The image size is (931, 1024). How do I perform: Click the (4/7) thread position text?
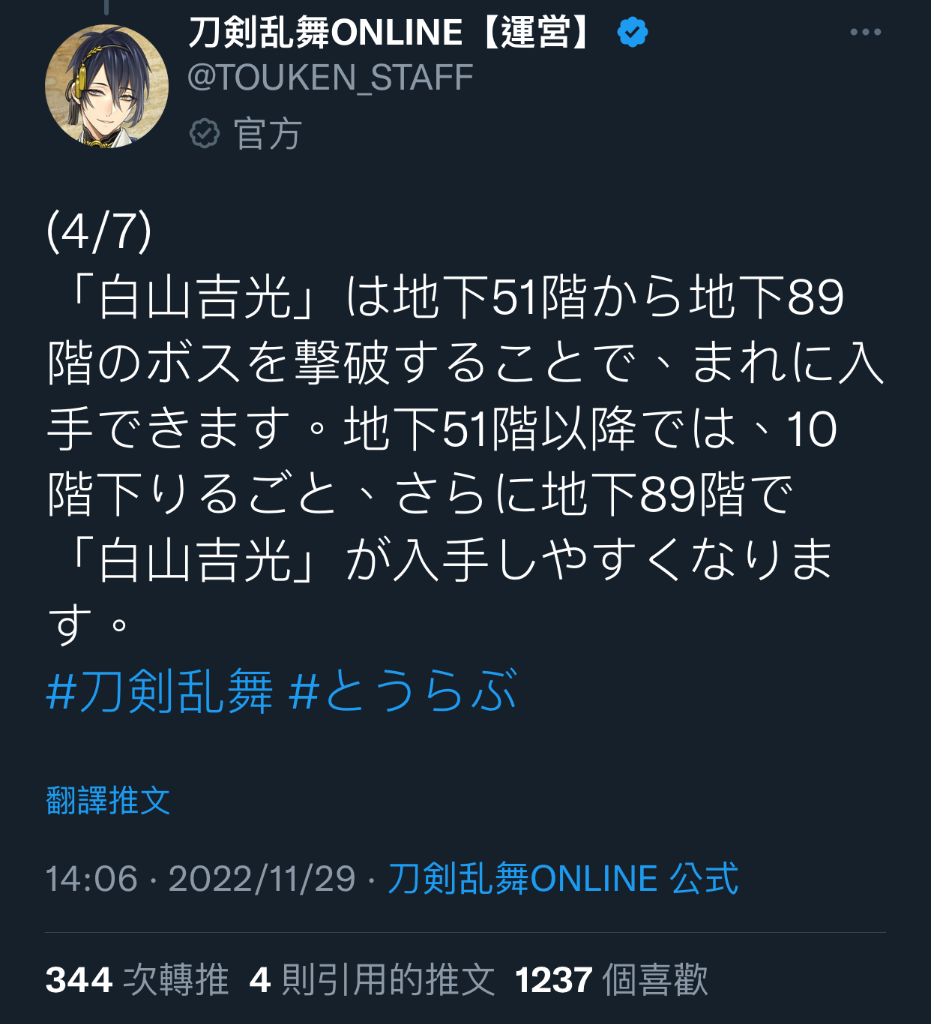point(99,232)
